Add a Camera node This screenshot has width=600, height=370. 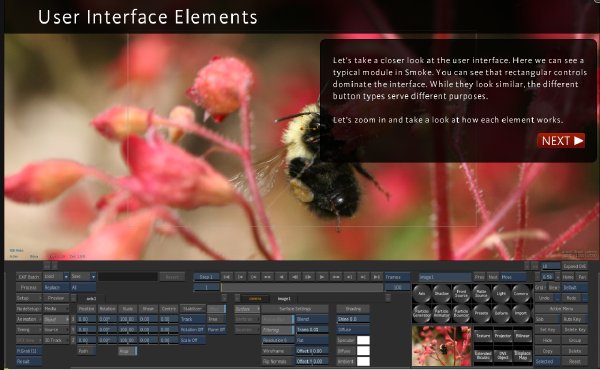521,294
